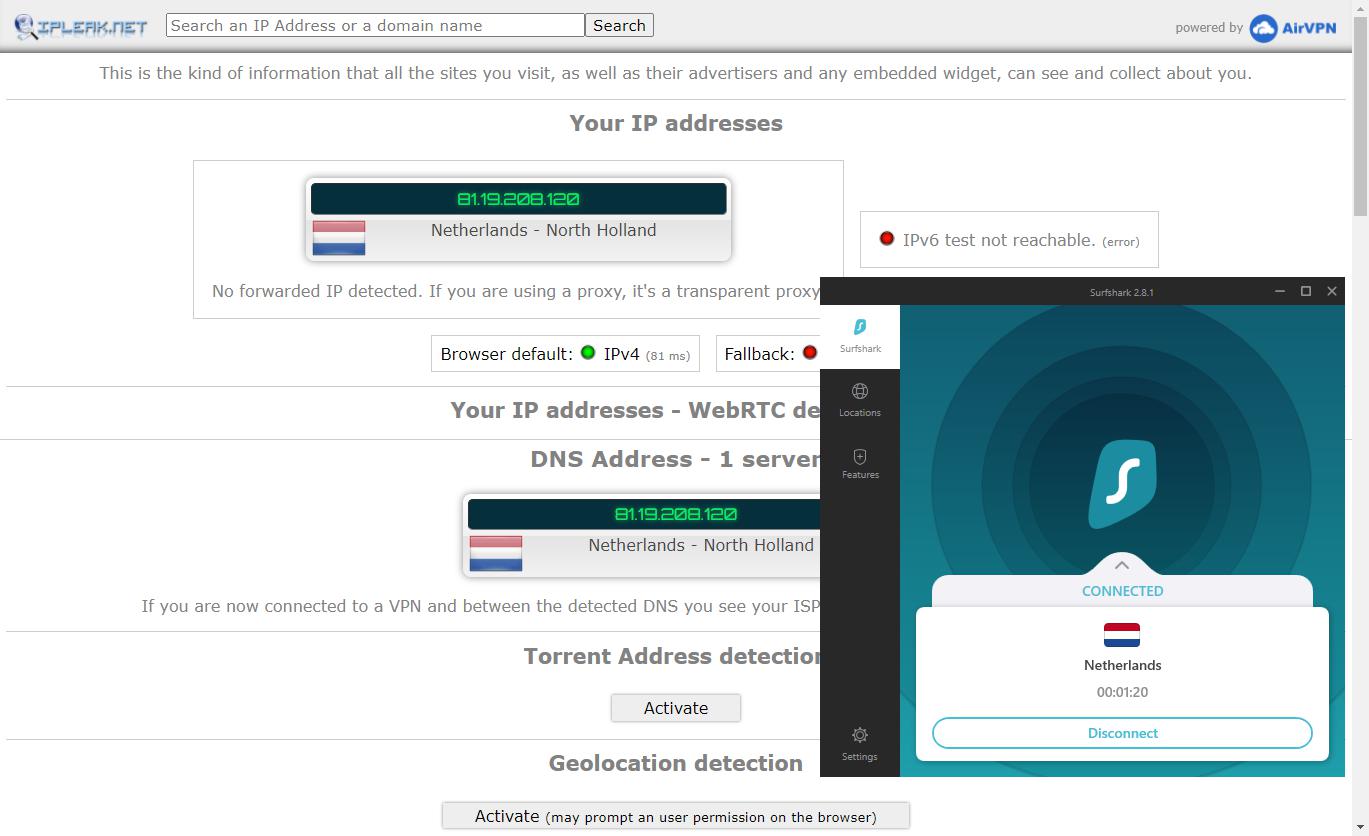Select the Surfshark home sidebar icon
The height and width of the screenshot is (836, 1369).
pyautogui.click(x=860, y=336)
